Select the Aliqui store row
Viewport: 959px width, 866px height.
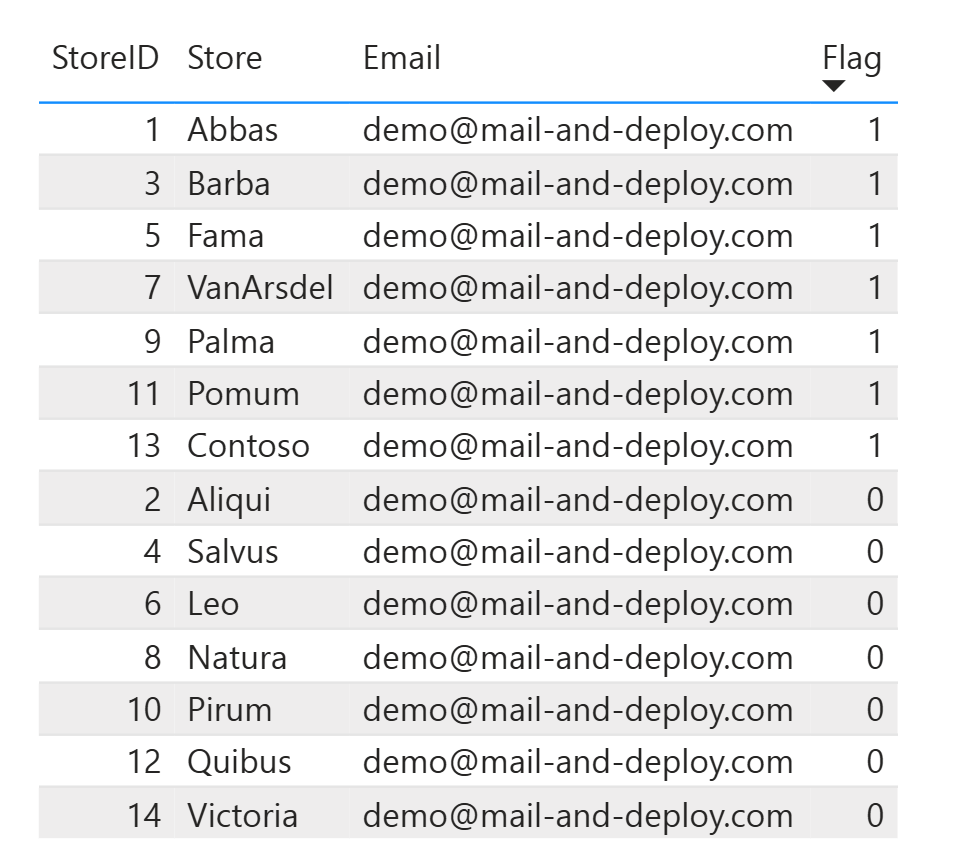(x=229, y=499)
